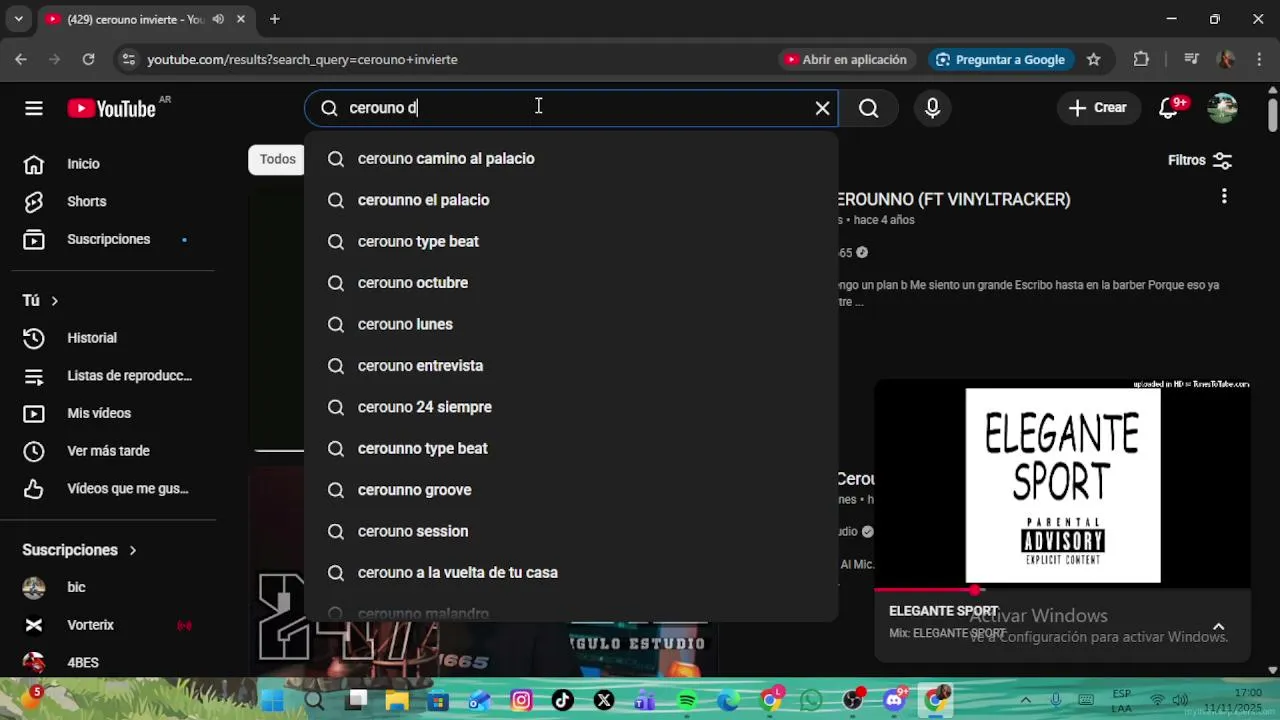Open the YouTube hamburger guide menu

tap(34, 108)
